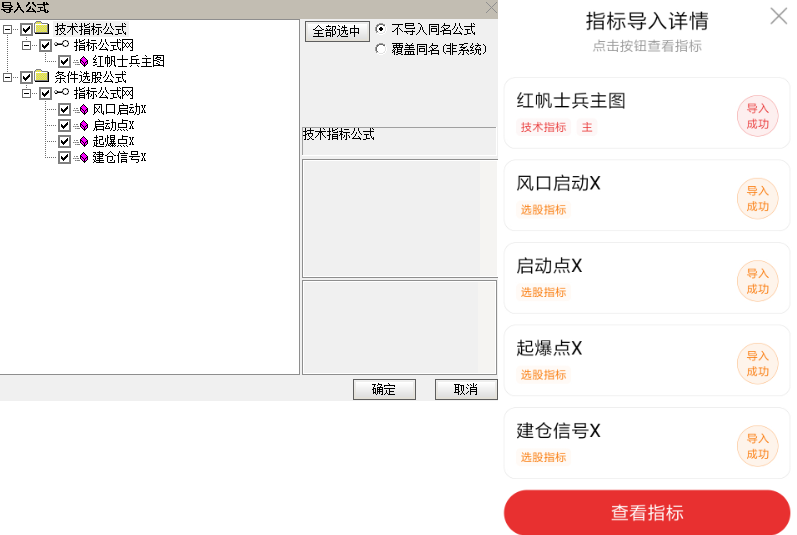Screen dimensions: 797x535
Task: Toggle the 起爆点X checkbox
Action: coord(64,141)
